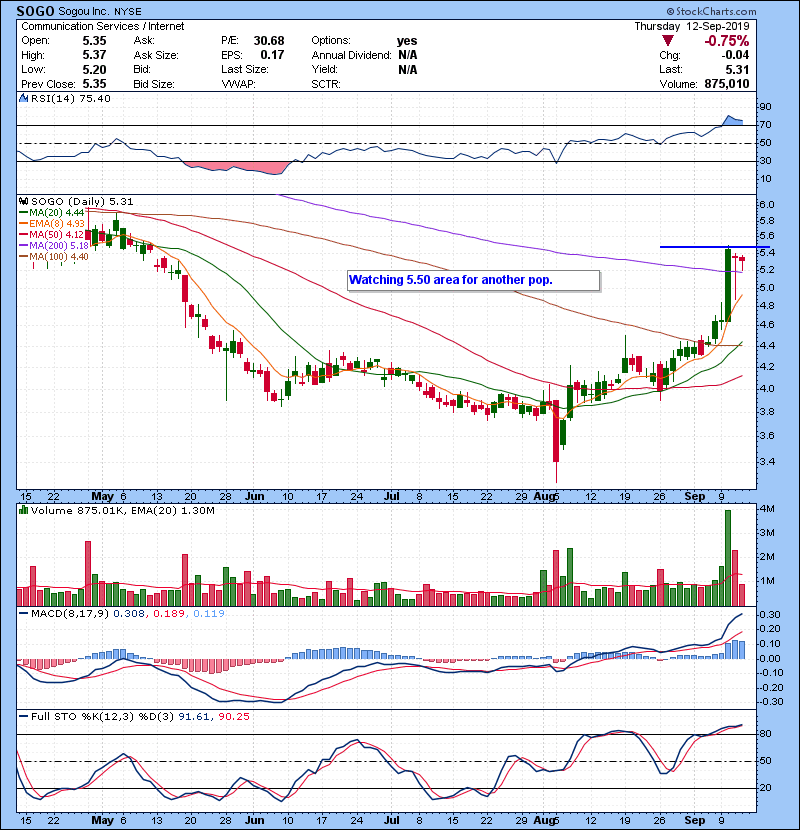This screenshot has width=800, height=830.
Task: Select the Low value 5.20
Action: click(x=94, y=69)
